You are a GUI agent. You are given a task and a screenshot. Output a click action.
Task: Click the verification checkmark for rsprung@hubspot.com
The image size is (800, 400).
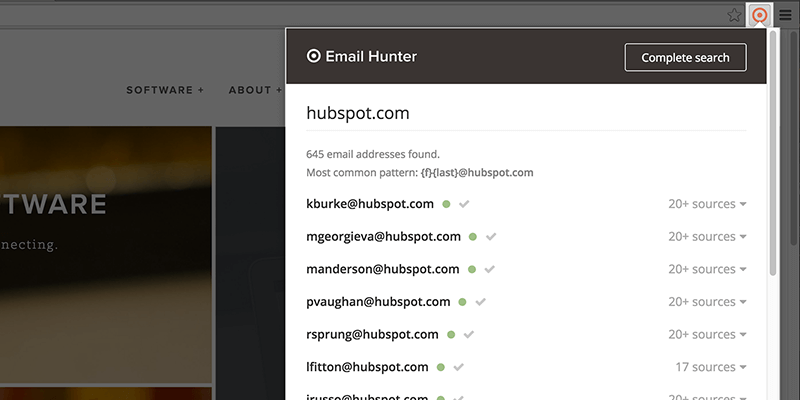point(469,335)
